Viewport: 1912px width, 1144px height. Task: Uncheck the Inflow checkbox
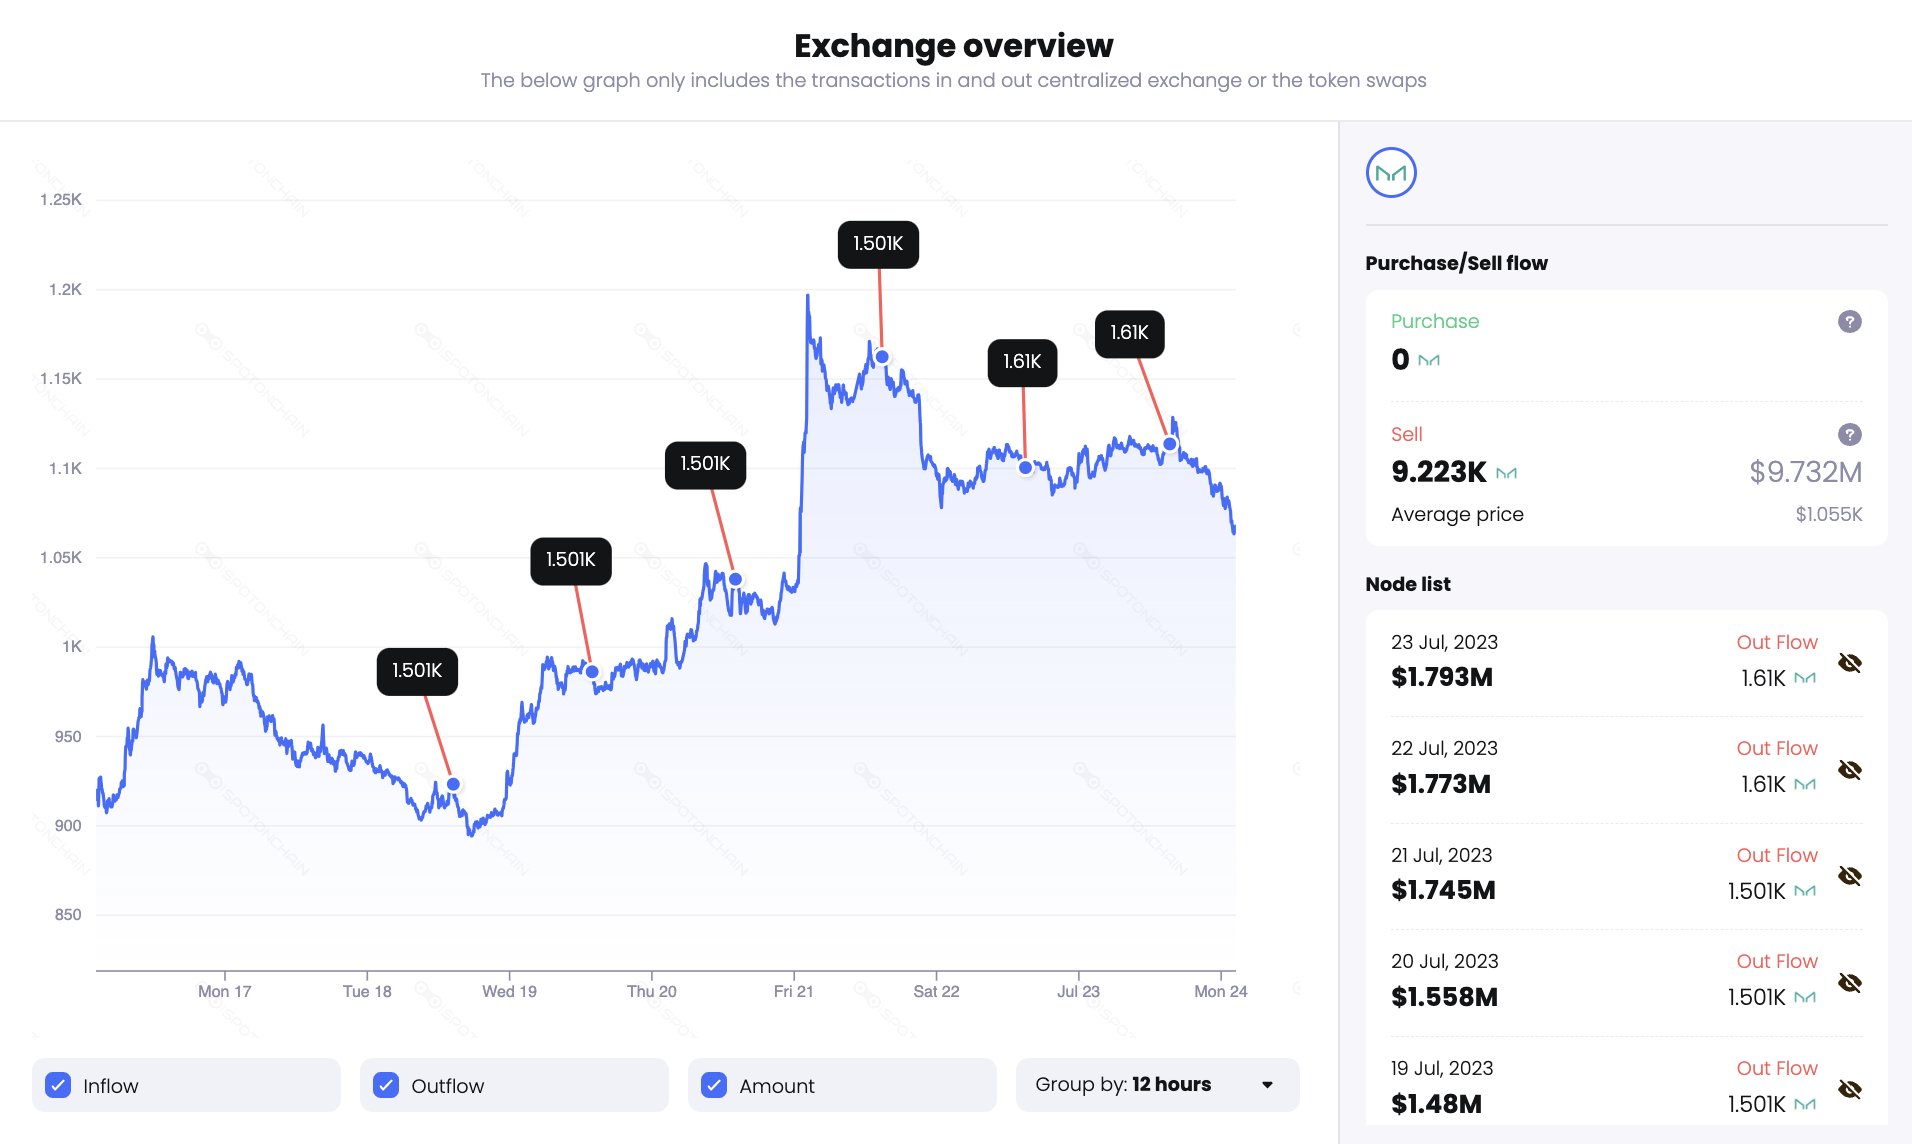[x=59, y=1085]
